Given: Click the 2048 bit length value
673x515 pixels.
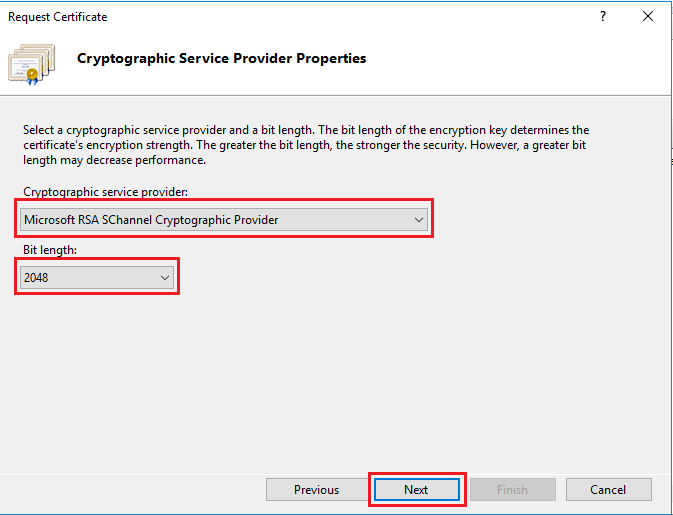Looking at the screenshot, I should point(36,278).
